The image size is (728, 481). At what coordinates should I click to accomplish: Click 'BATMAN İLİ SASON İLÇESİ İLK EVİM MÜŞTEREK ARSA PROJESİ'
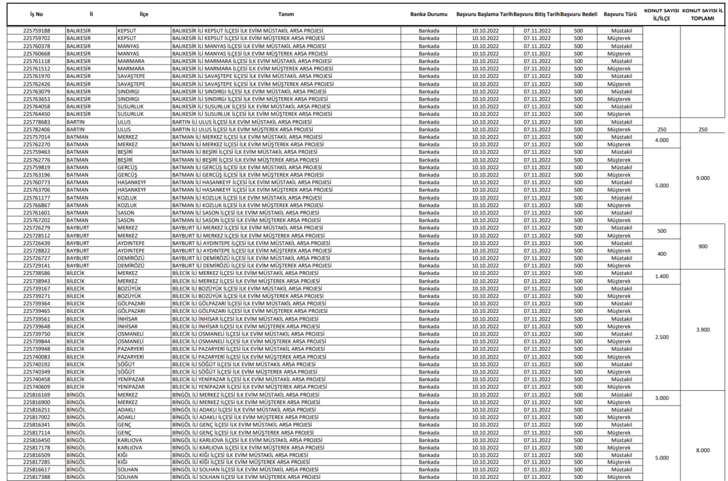(x=246, y=220)
